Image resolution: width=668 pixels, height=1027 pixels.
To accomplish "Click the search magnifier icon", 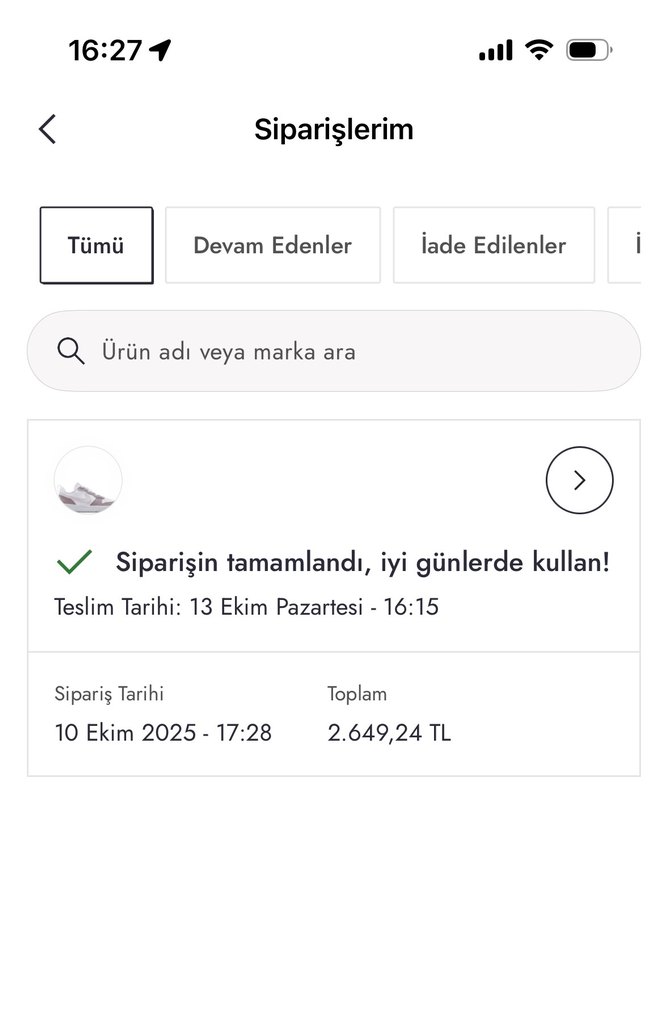I will [71, 352].
